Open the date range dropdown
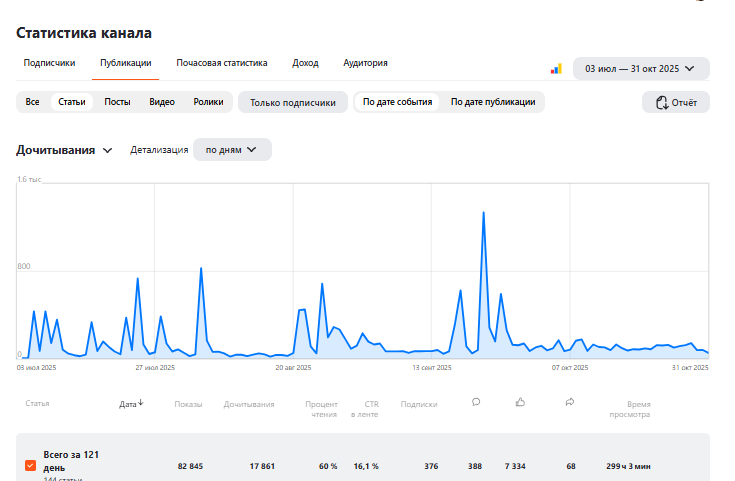The image size is (735, 481). point(640,69)
